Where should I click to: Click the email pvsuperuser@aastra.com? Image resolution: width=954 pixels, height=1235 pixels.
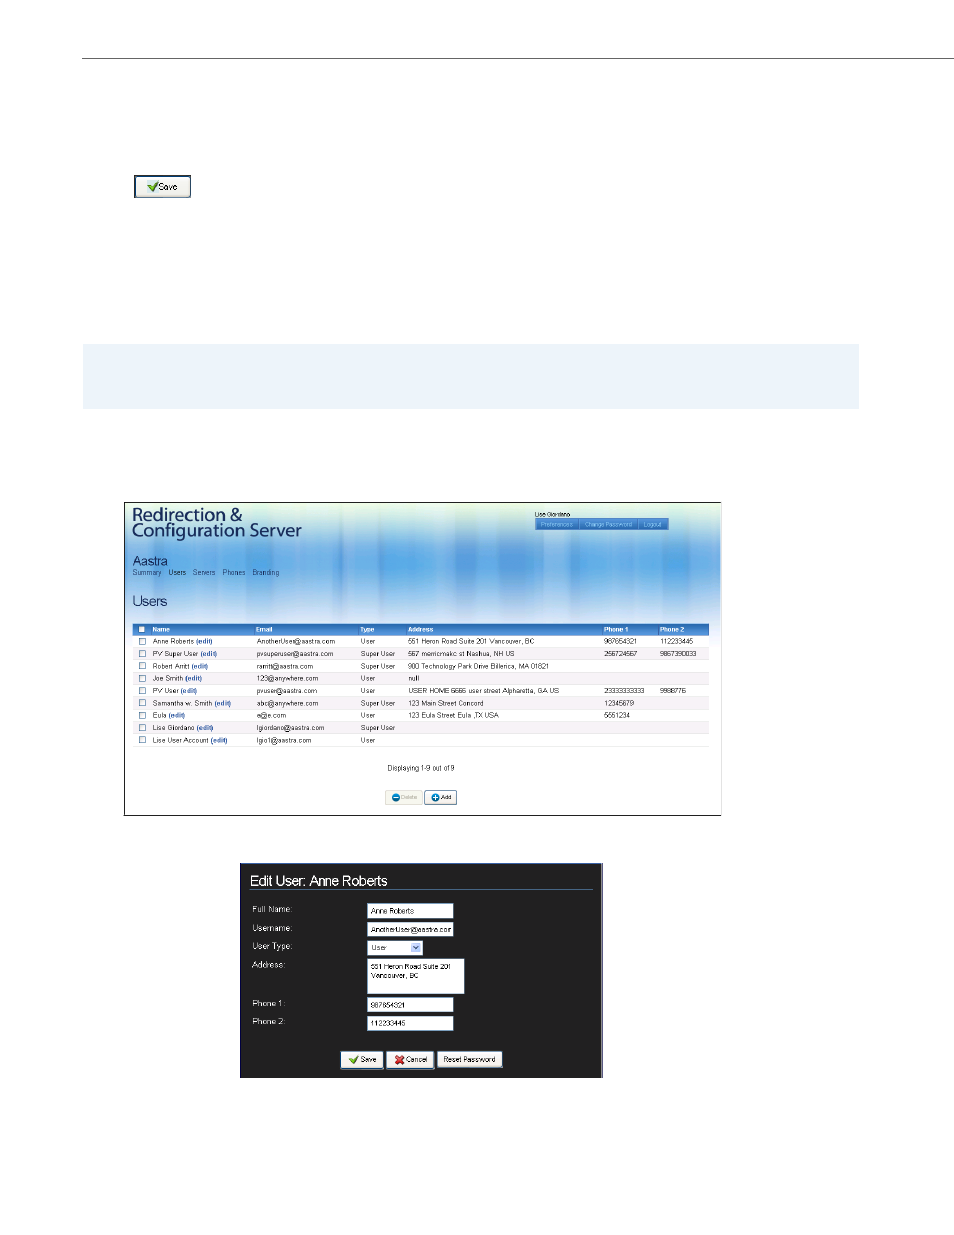[295, 654]
